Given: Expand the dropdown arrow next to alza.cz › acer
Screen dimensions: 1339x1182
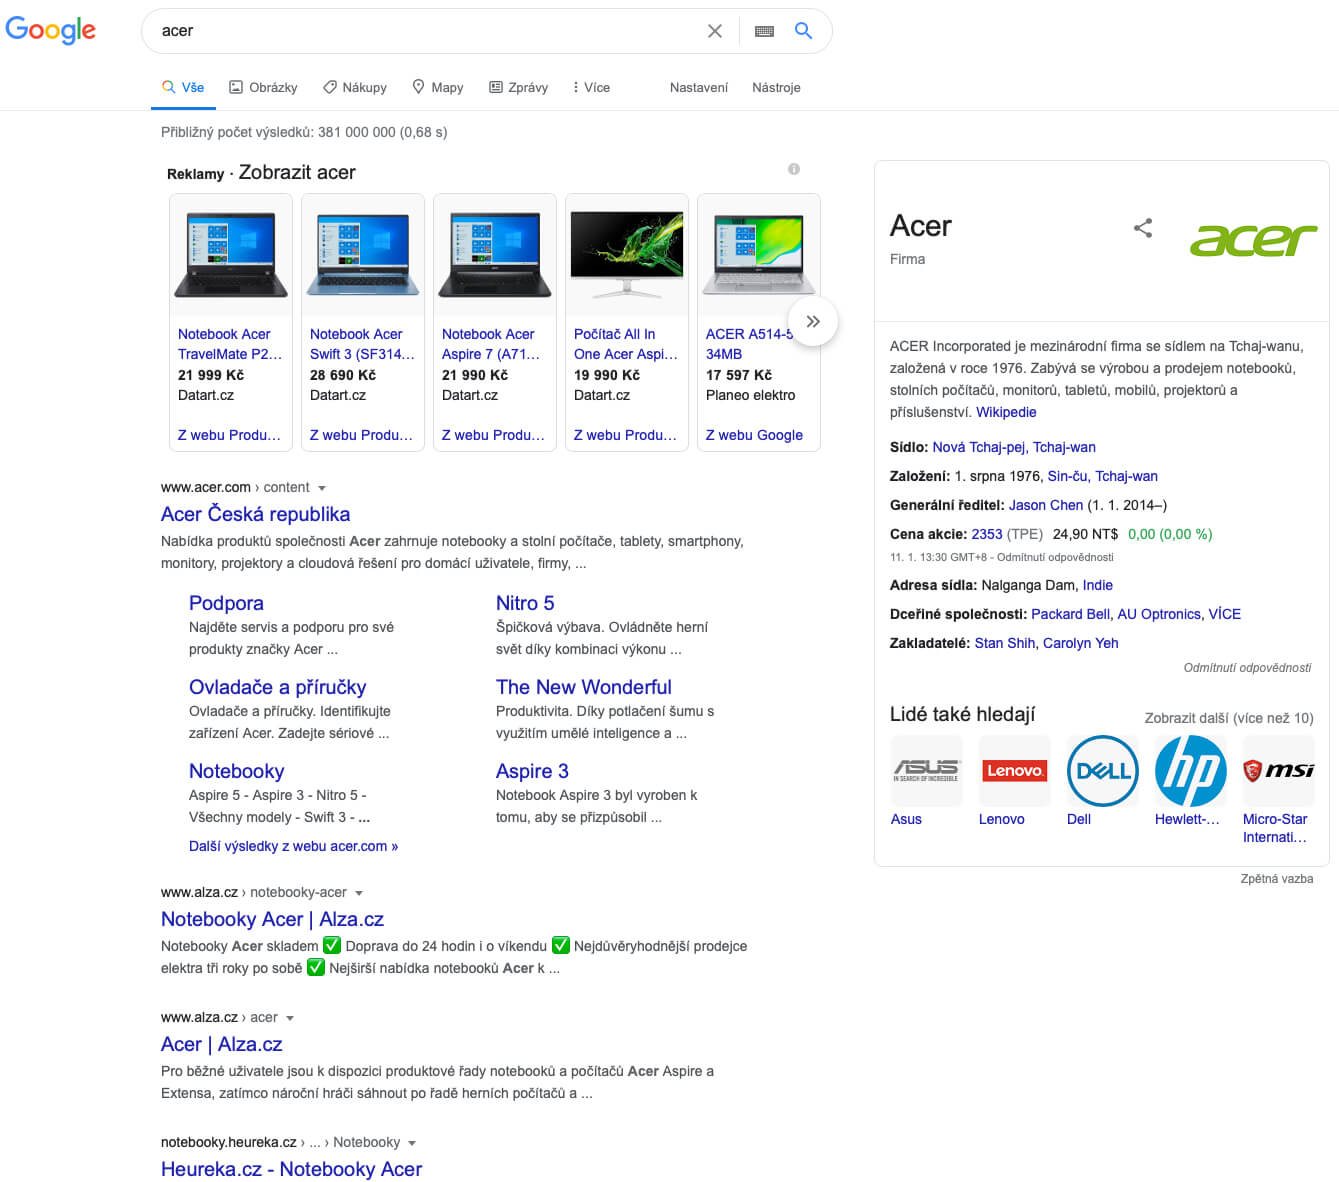Looking at the screenshot, I should coord(290,1018).
